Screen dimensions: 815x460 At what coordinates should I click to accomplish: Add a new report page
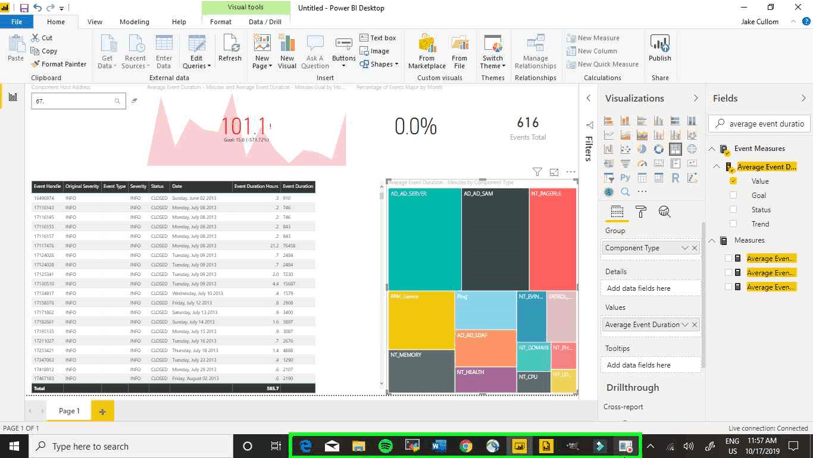[x=102, y=411]
